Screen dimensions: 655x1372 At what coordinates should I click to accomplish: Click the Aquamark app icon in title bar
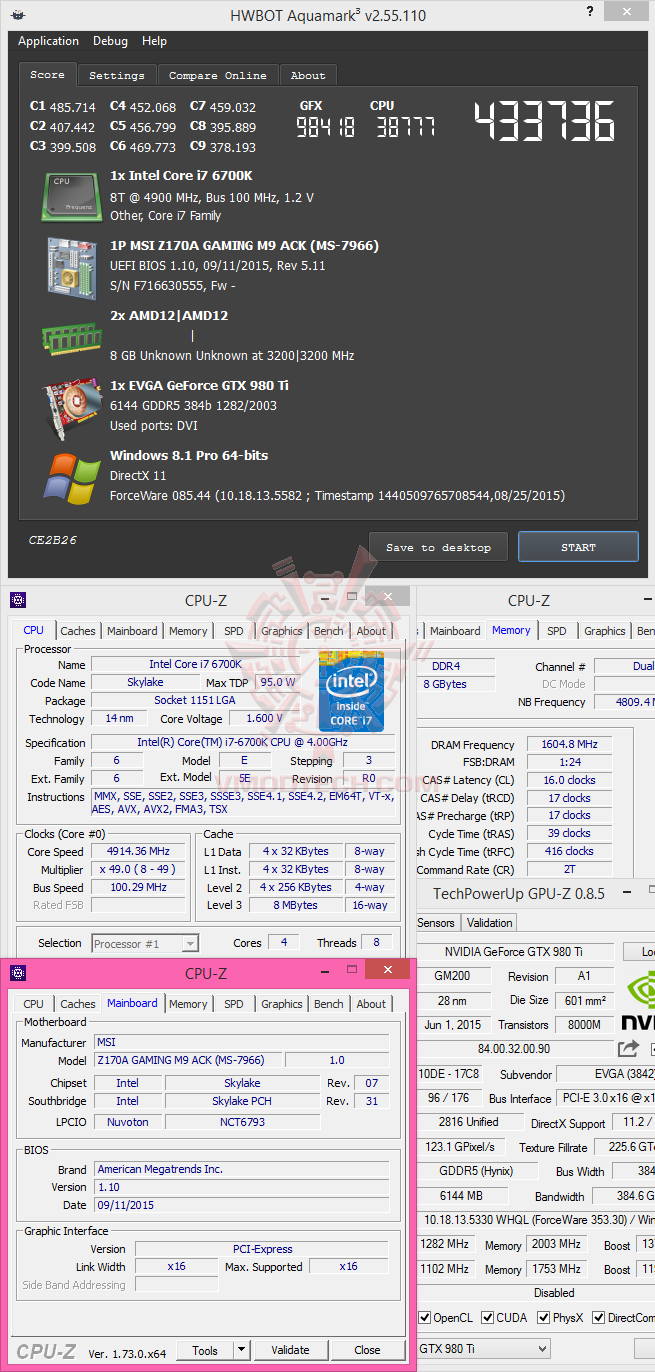20,15
